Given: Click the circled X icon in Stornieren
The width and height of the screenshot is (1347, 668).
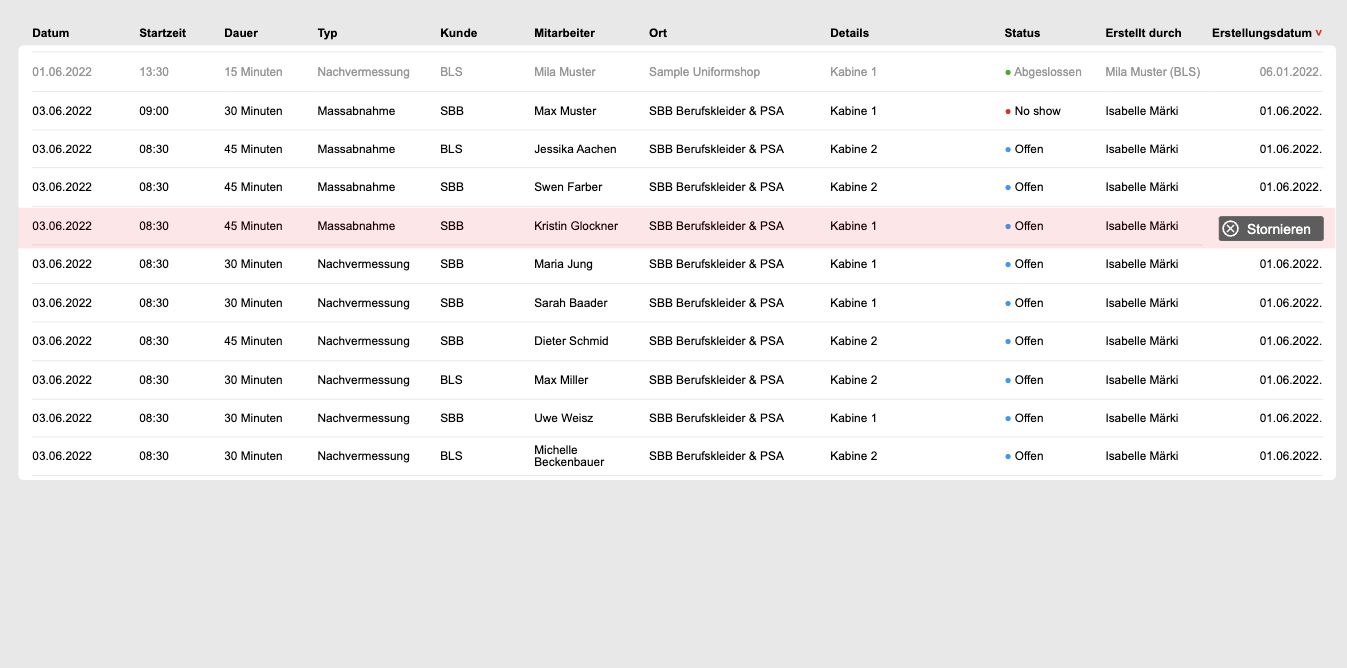Looking at the screenshot, I should pyautogui.click(x=1231, y=229).
